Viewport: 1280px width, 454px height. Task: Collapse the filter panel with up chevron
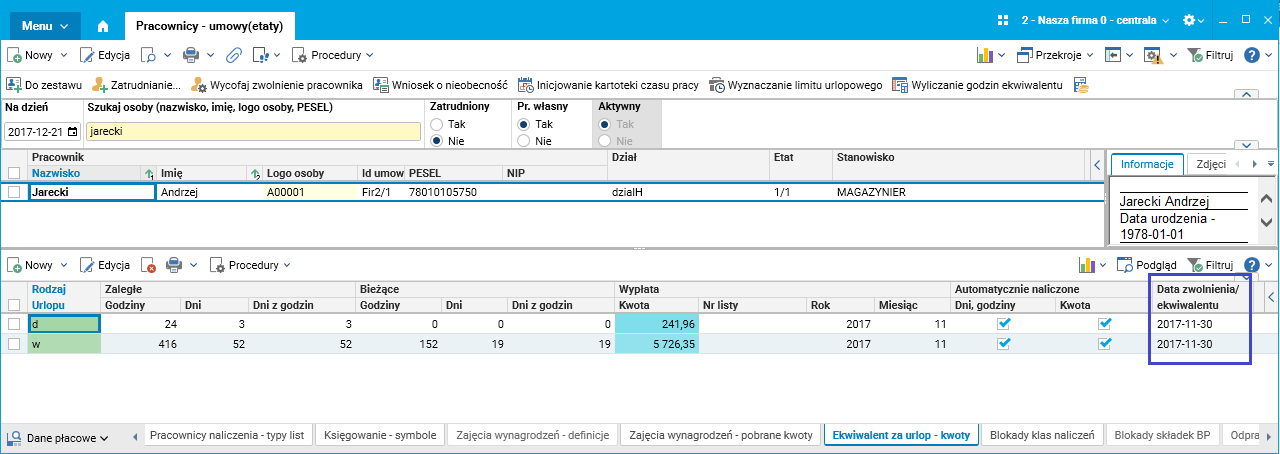1244,94
